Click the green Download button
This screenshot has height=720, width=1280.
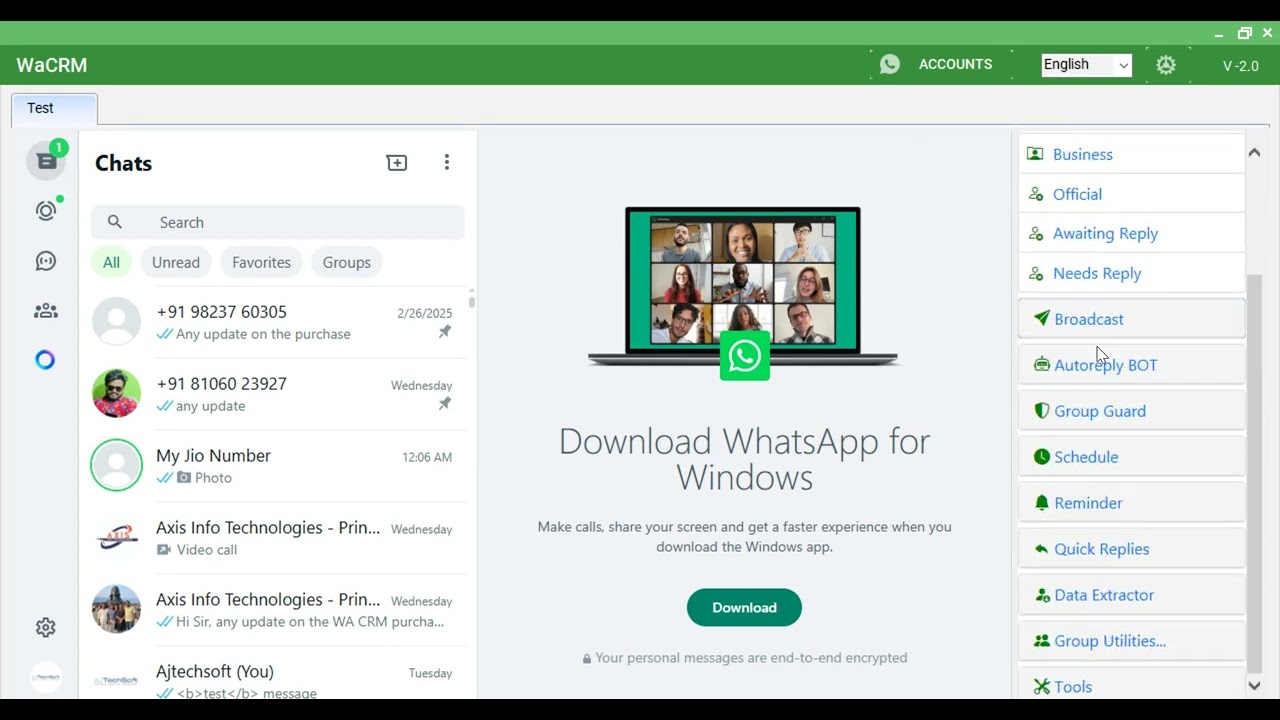744,607
